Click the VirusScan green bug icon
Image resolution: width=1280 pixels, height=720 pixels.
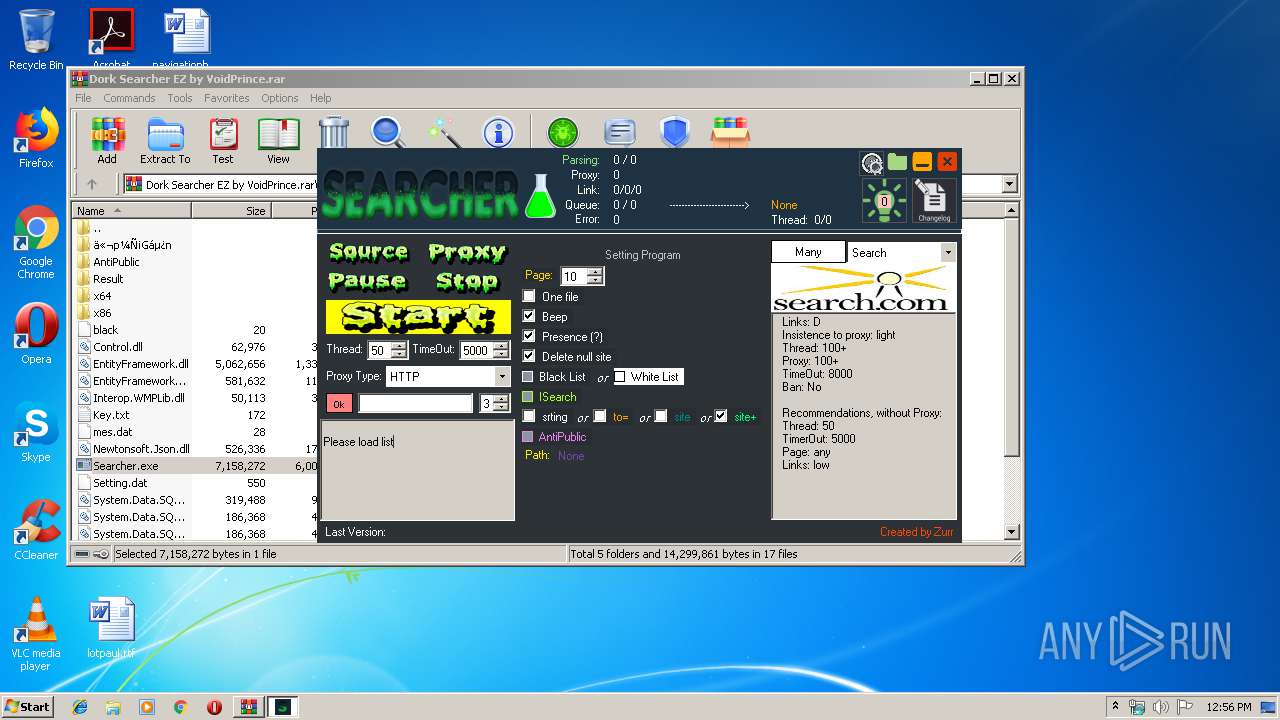pos(562,132)
